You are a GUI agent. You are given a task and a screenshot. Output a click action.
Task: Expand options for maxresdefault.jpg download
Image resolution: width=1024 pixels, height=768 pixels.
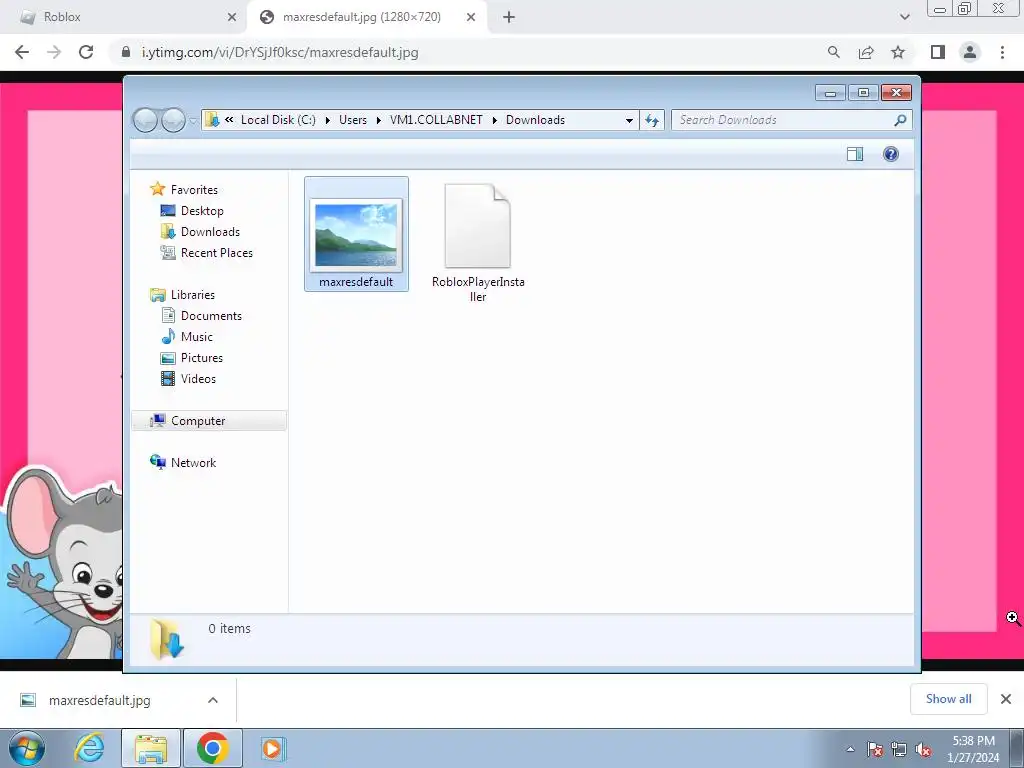pos(213,700)
